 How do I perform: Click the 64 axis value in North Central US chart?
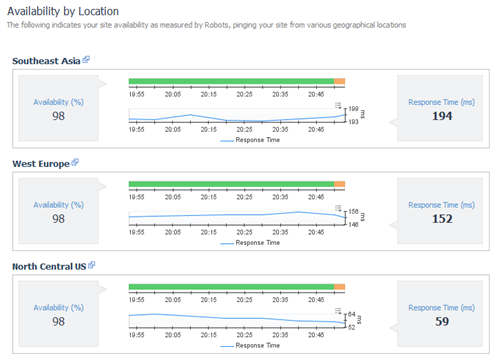click(x=352, y=314)
